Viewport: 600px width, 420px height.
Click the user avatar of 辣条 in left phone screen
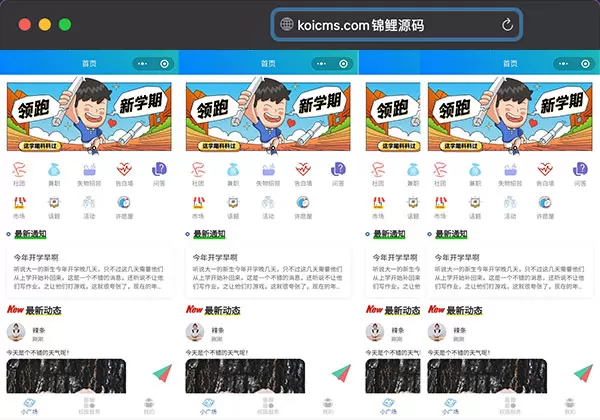point(16,332)
